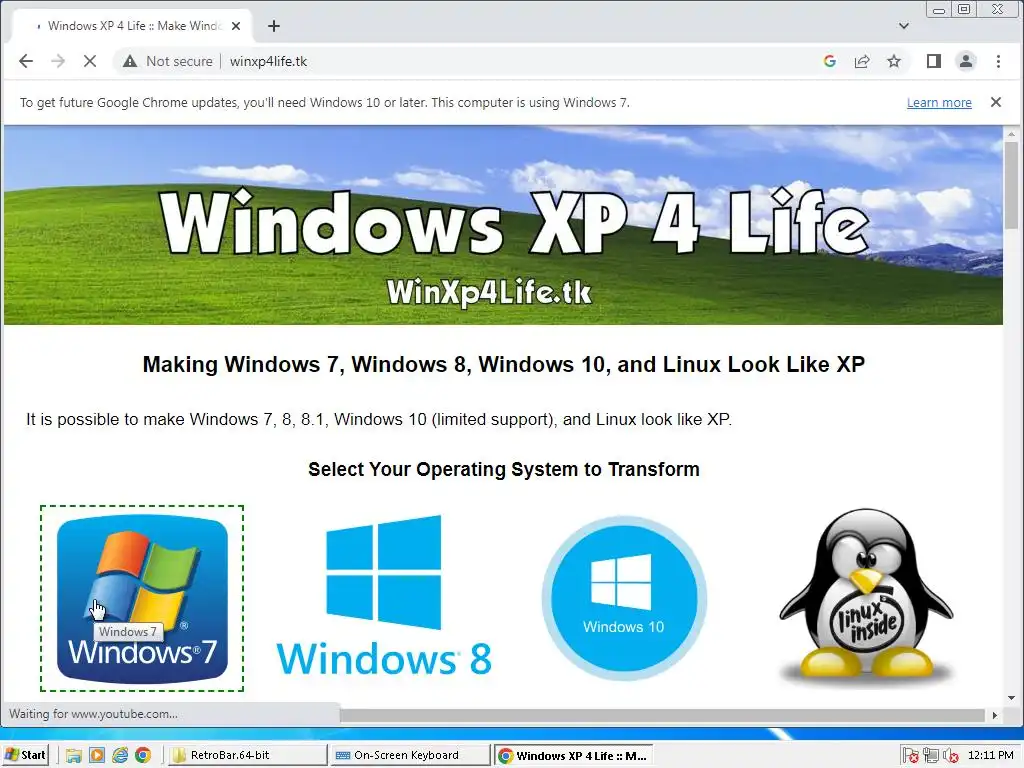The height and width of the screenshot is (768, 1024).
Task: Launch Internet Explorer from quick launch
Action: tap(120, 756)
